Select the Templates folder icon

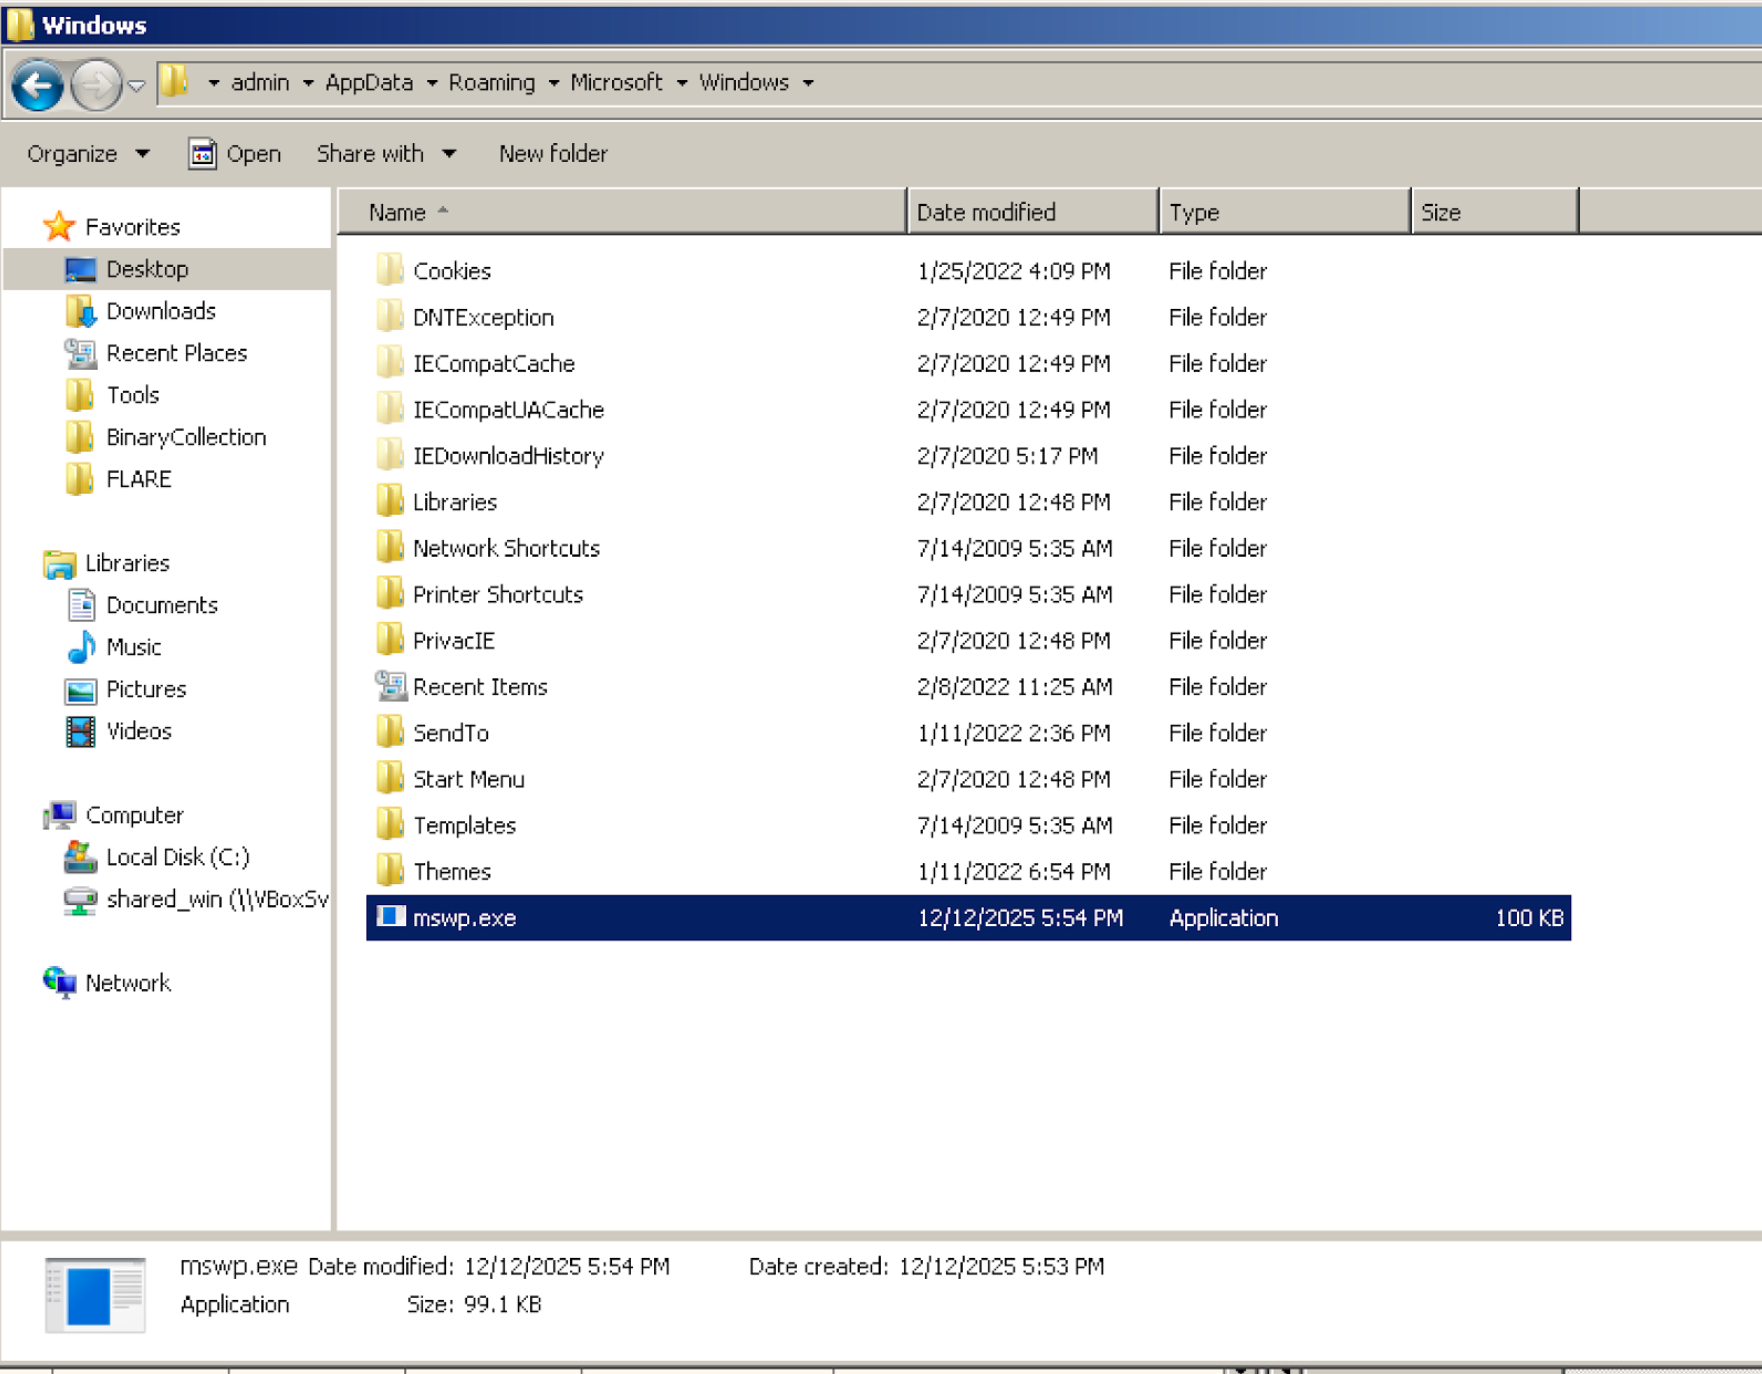click(x=390, y=824)
